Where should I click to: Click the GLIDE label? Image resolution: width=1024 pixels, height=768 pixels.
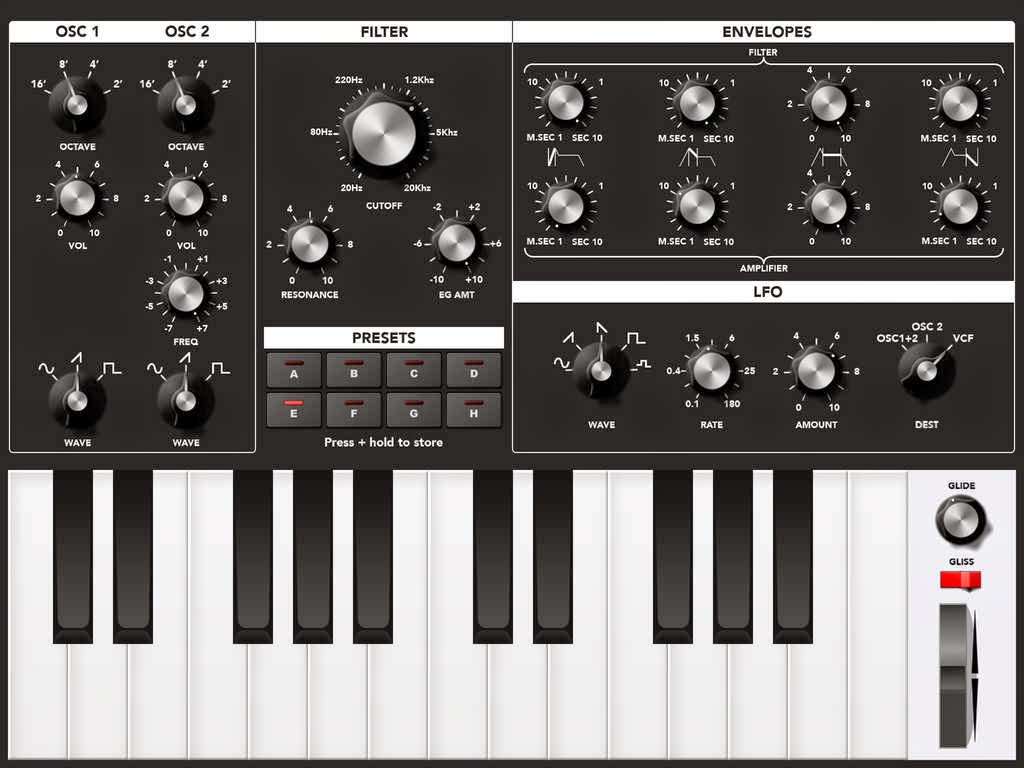click(961, 486)
